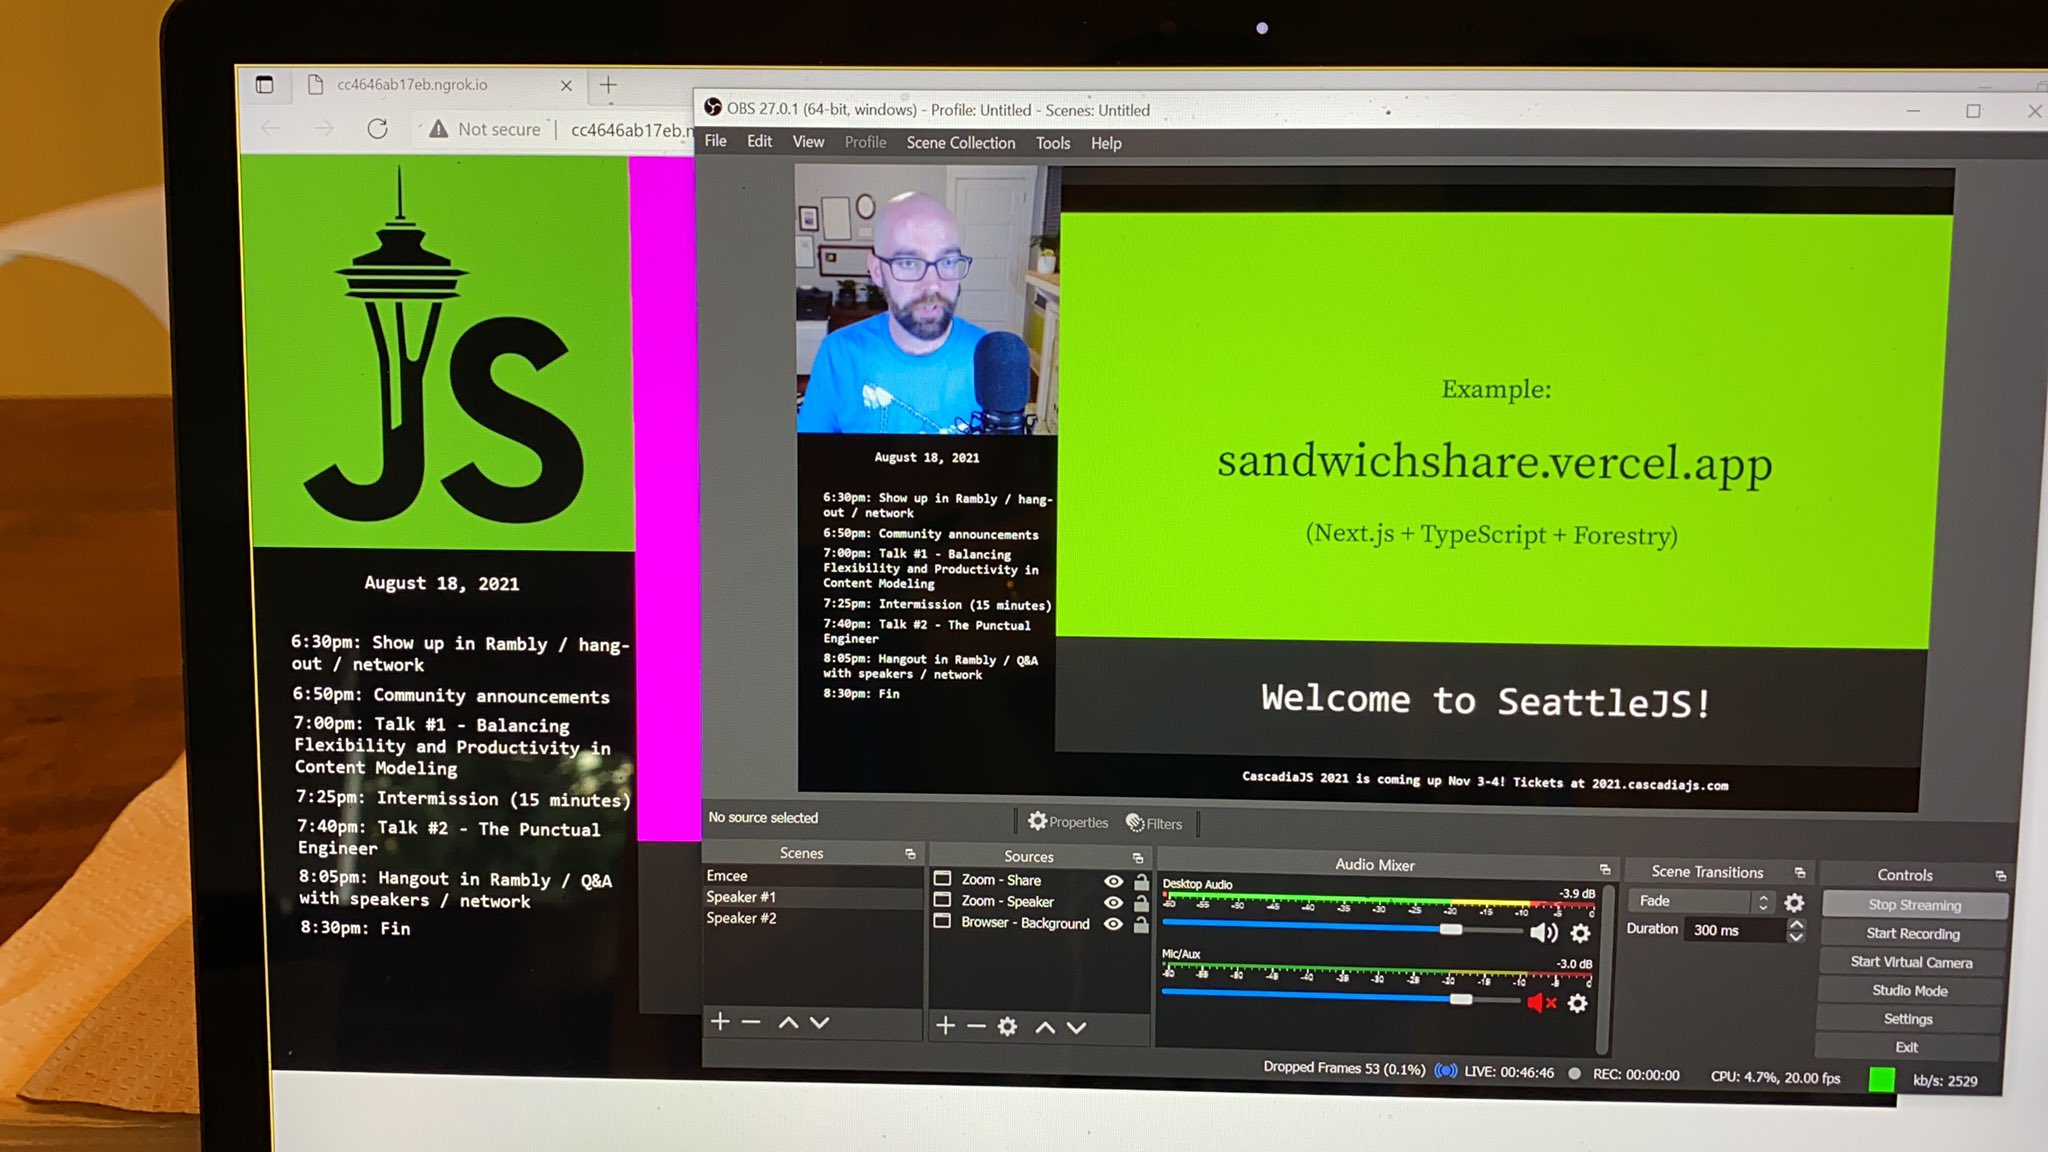Lock the Browser - Background source
The width and height of the screenshot is (2048, 1152).
pos(1141,924)
